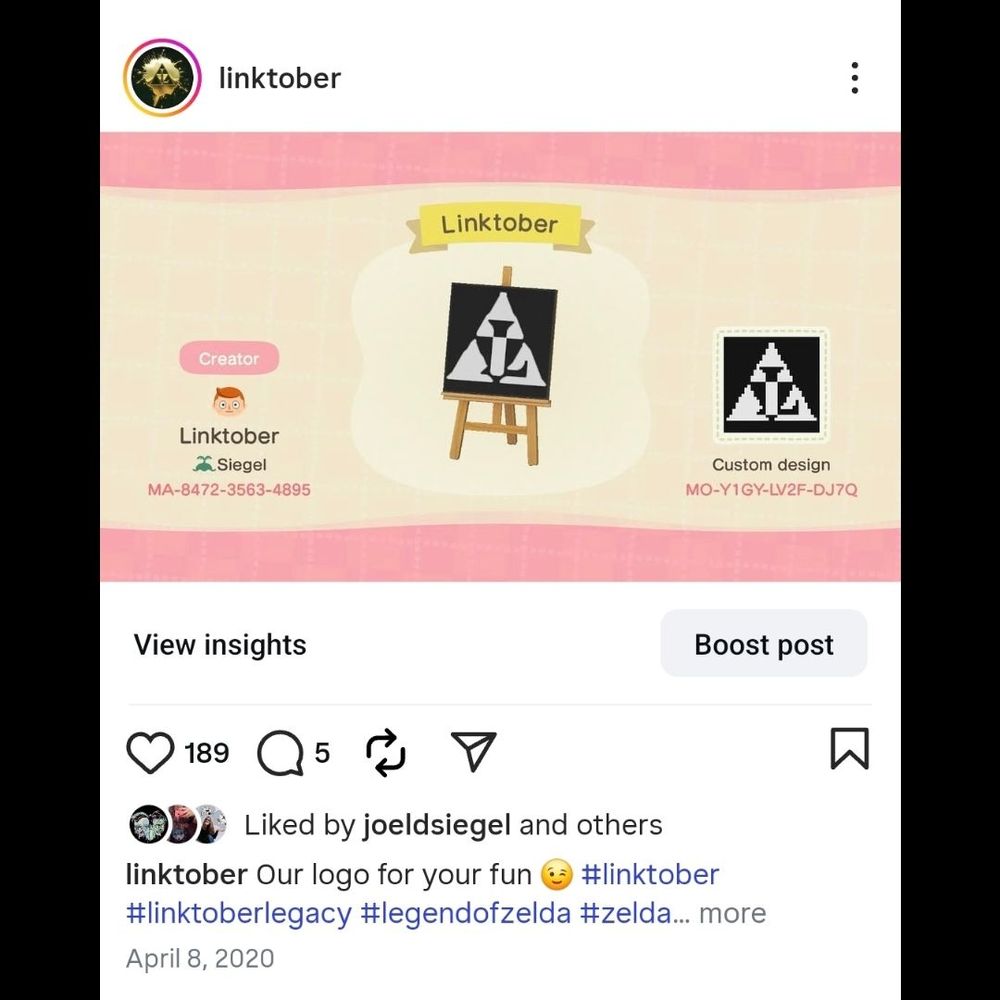Tap the repost arrows icon
The height and width of the screenshot is (1000, 1000).
(x=386, y=753)
